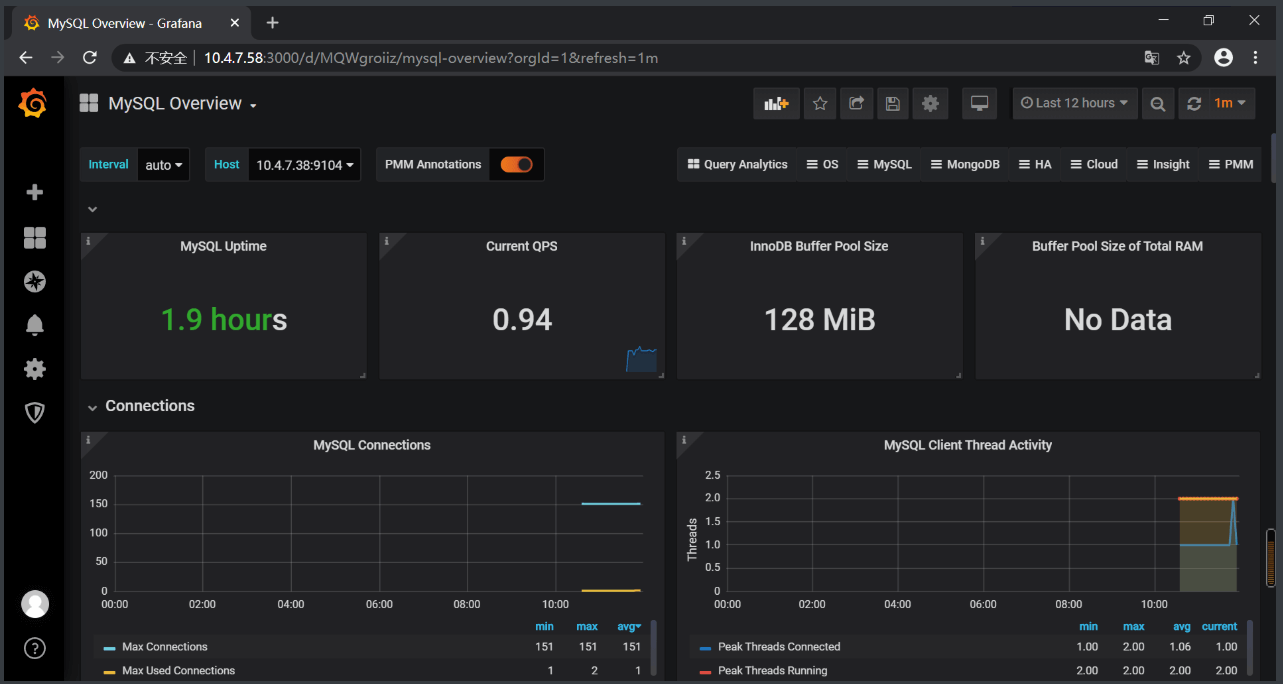This screenshot has height=684, width=1283.
Task: Click the browser translate page icon
Action: coord(1152,58)
